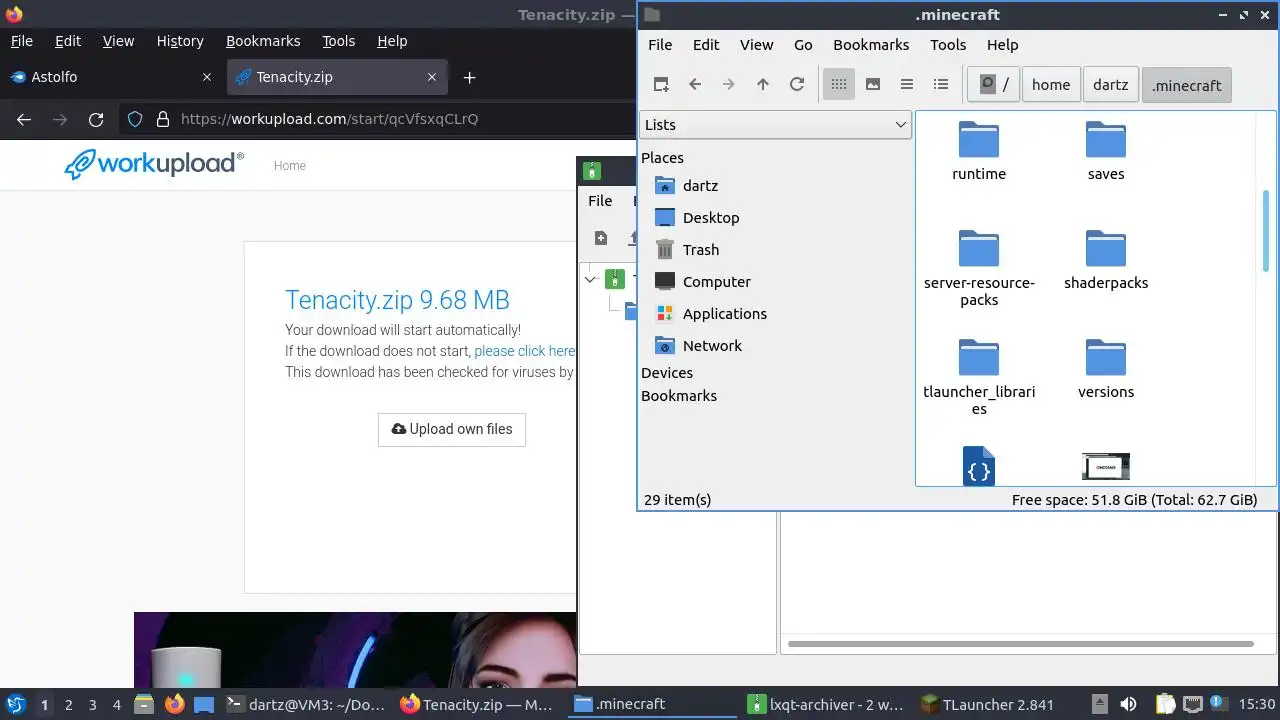
Task: Select the saves folder
Action: (1106, 152)
